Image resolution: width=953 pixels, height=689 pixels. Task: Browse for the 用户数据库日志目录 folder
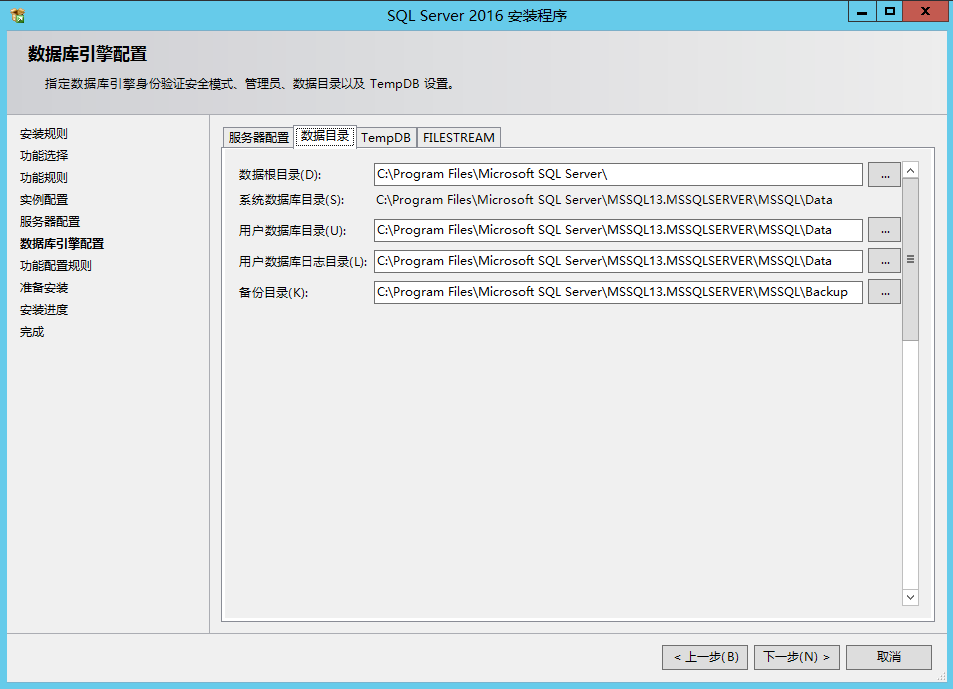[x=884, y=261]
